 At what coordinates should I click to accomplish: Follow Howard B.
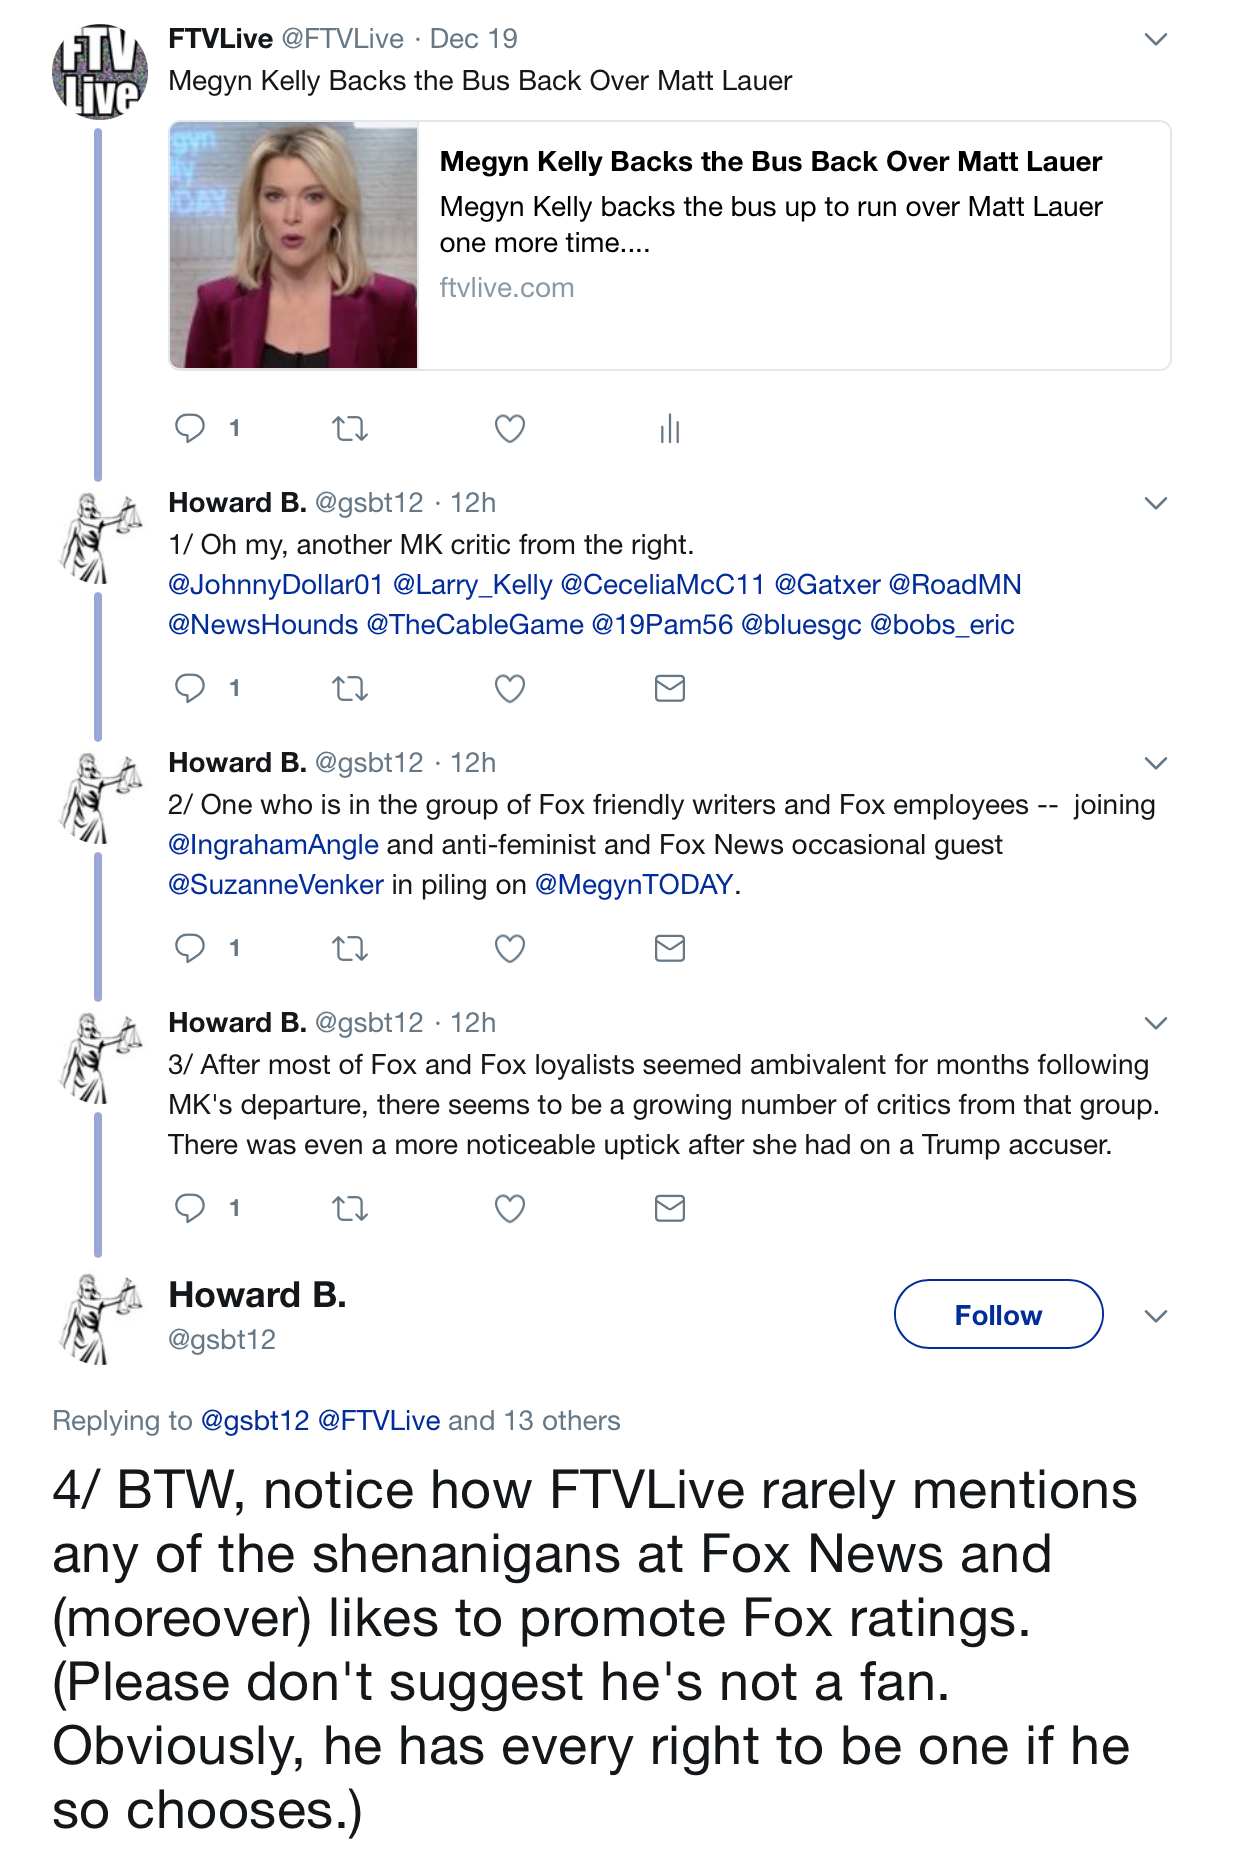pyautogui.click(x=998, y=1314)
